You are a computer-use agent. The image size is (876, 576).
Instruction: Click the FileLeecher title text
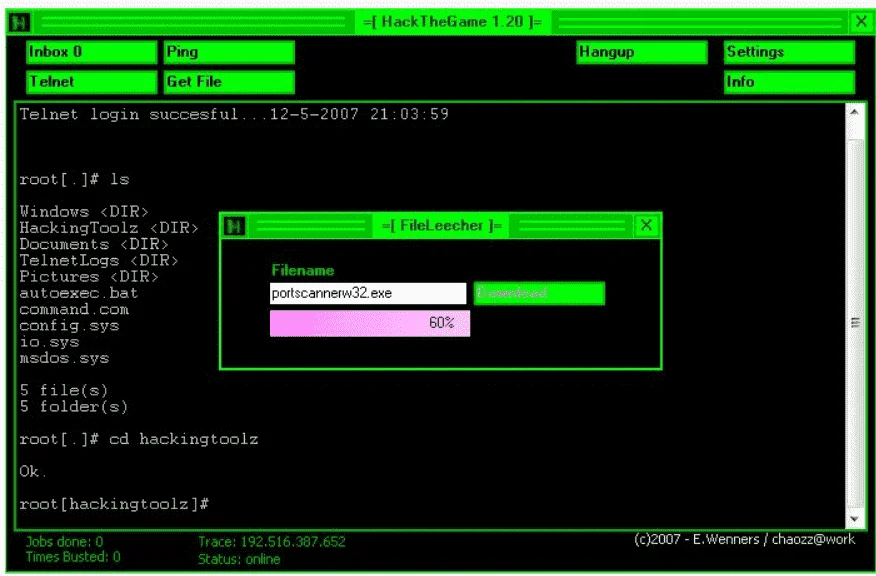441,226
